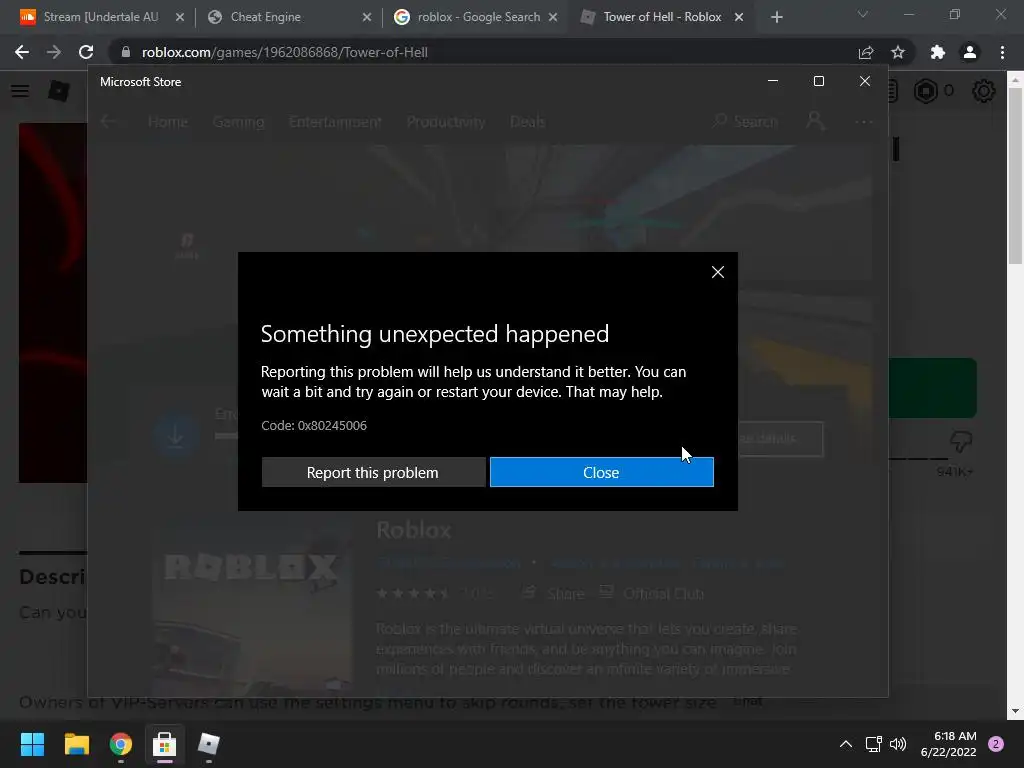
Task: Click Roblox taskbar icon
Action: coord(208,744)
